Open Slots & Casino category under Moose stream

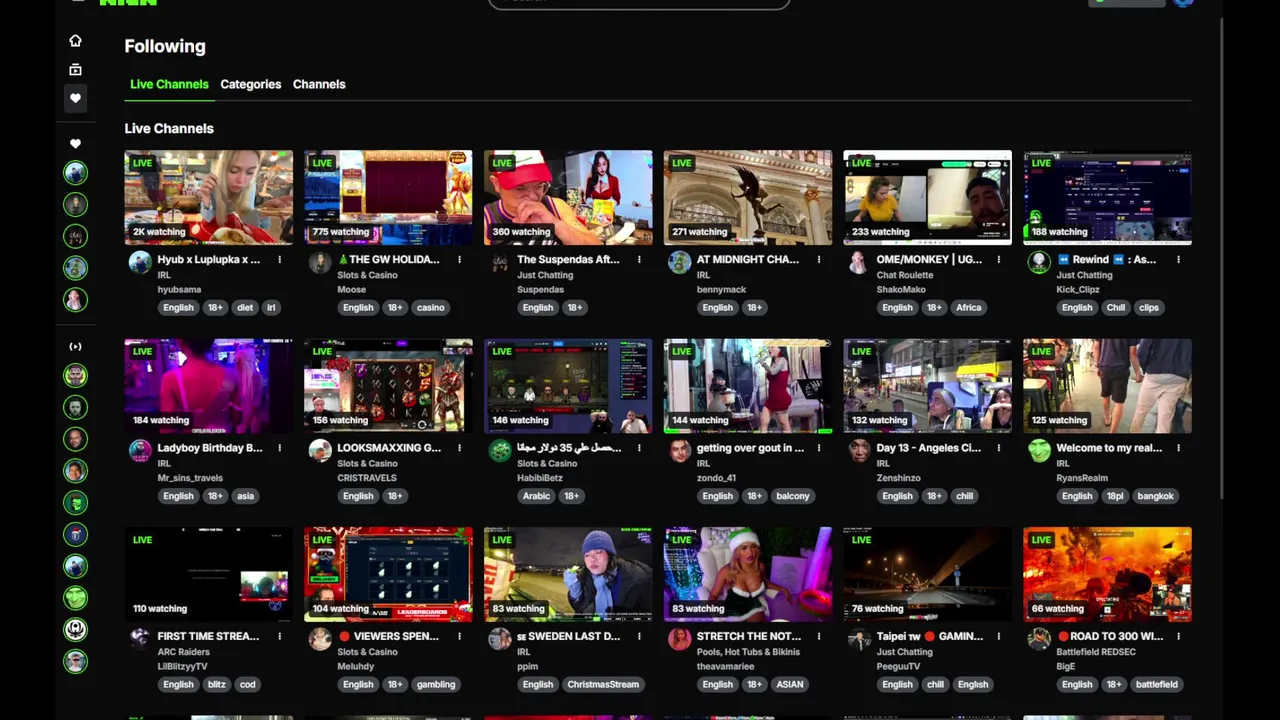coord(367,275)
